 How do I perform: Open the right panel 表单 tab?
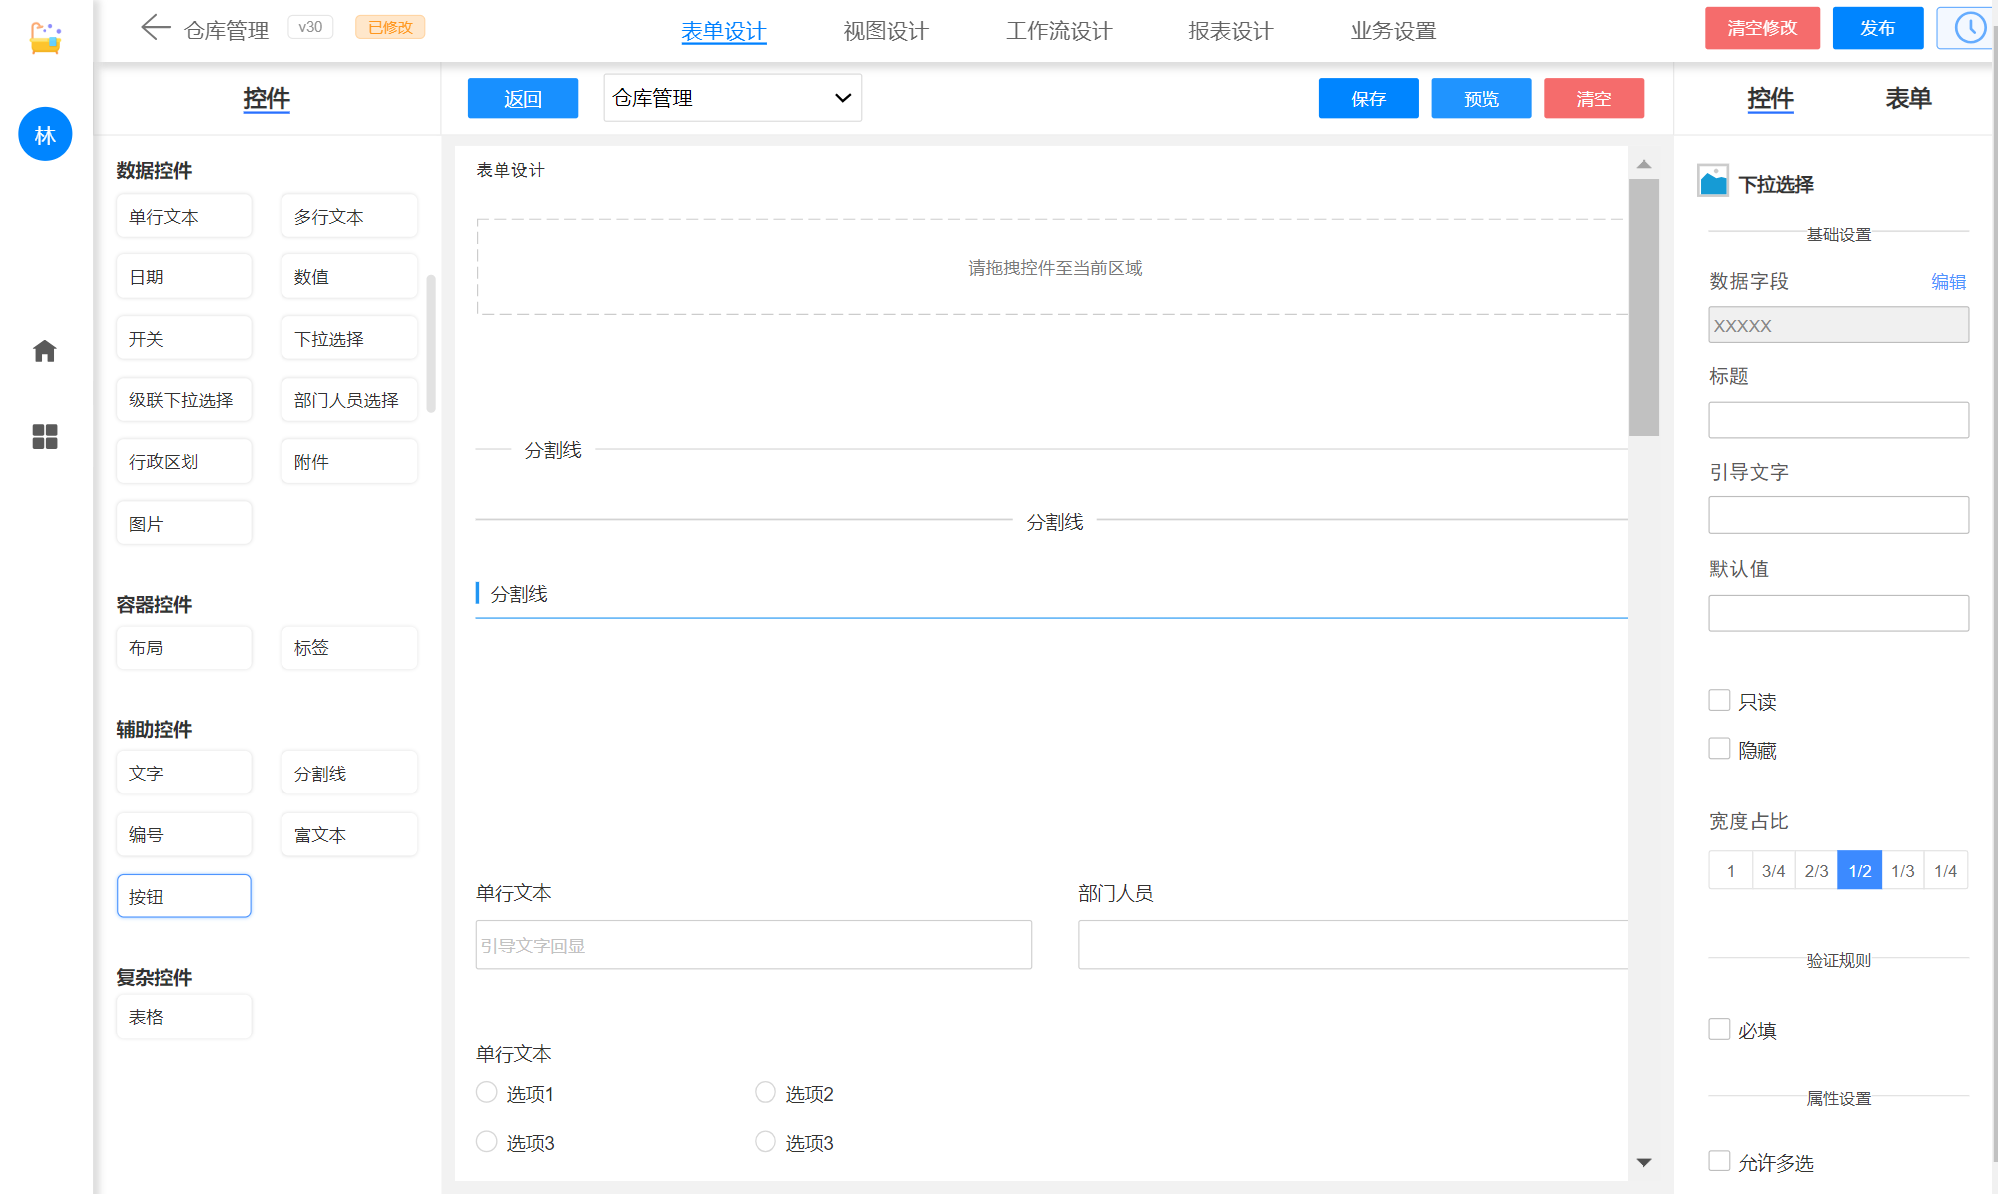(1908, 98)
